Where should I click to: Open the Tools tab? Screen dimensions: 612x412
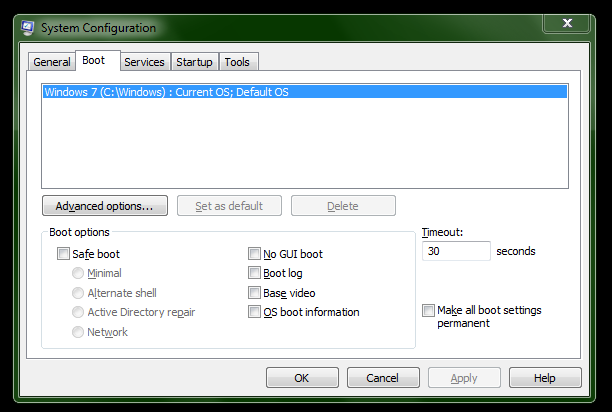coord(237,62)
